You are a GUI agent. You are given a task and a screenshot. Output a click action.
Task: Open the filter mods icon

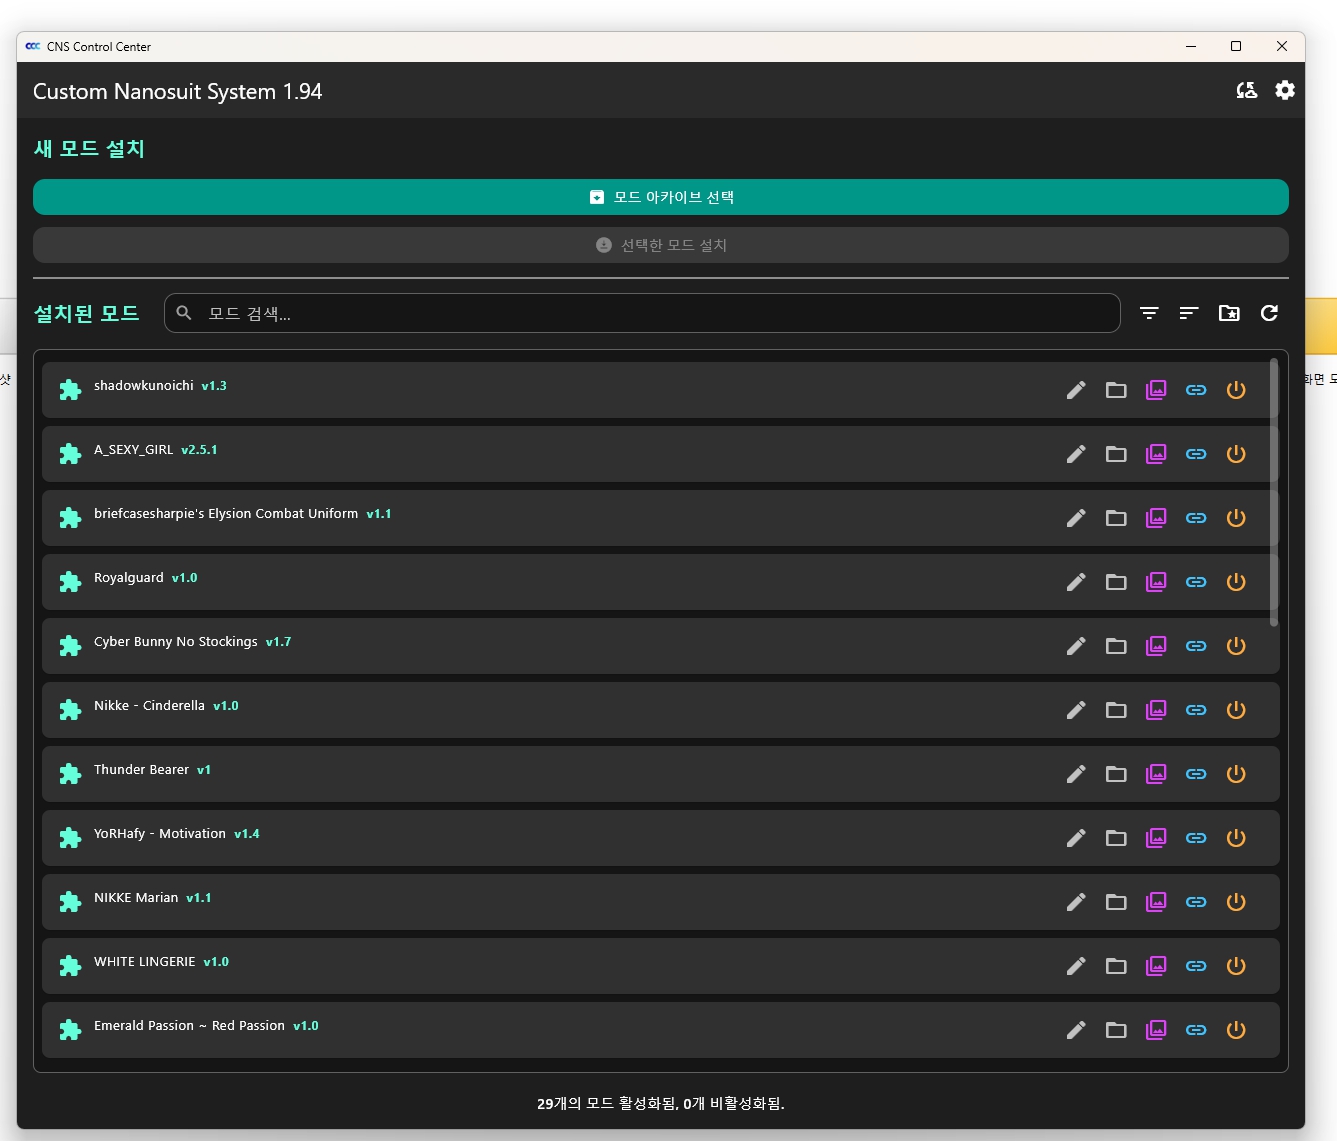point(1149,314)
